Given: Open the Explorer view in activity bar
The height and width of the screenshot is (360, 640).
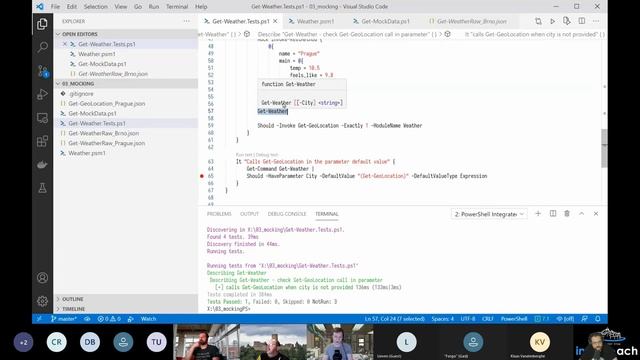Looking at the screenshot, I should (42, 24).
